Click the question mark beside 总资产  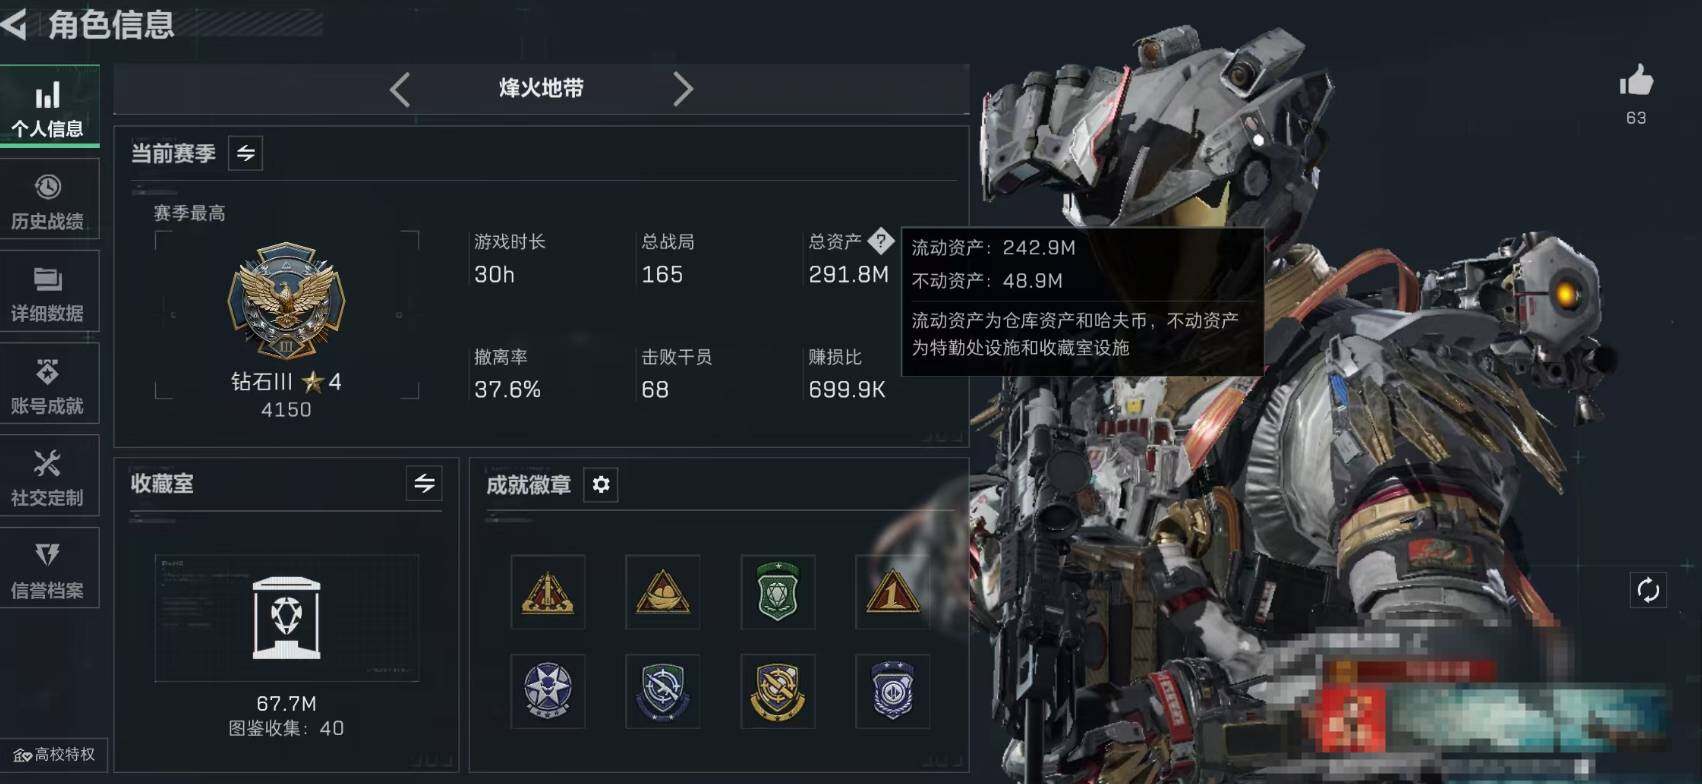881,240
